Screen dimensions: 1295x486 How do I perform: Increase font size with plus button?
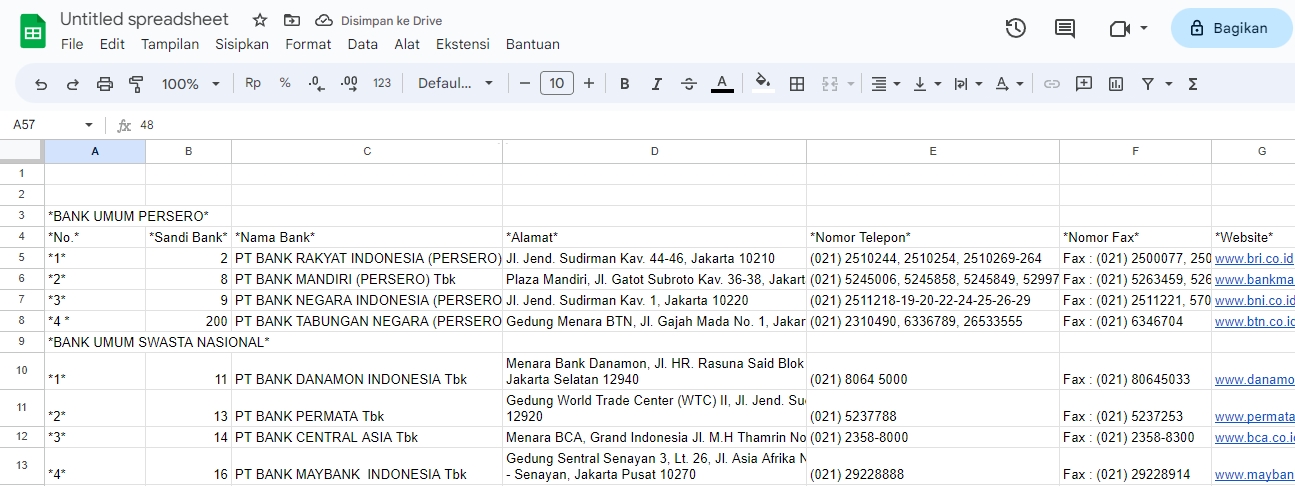click(x=589, y=84)
